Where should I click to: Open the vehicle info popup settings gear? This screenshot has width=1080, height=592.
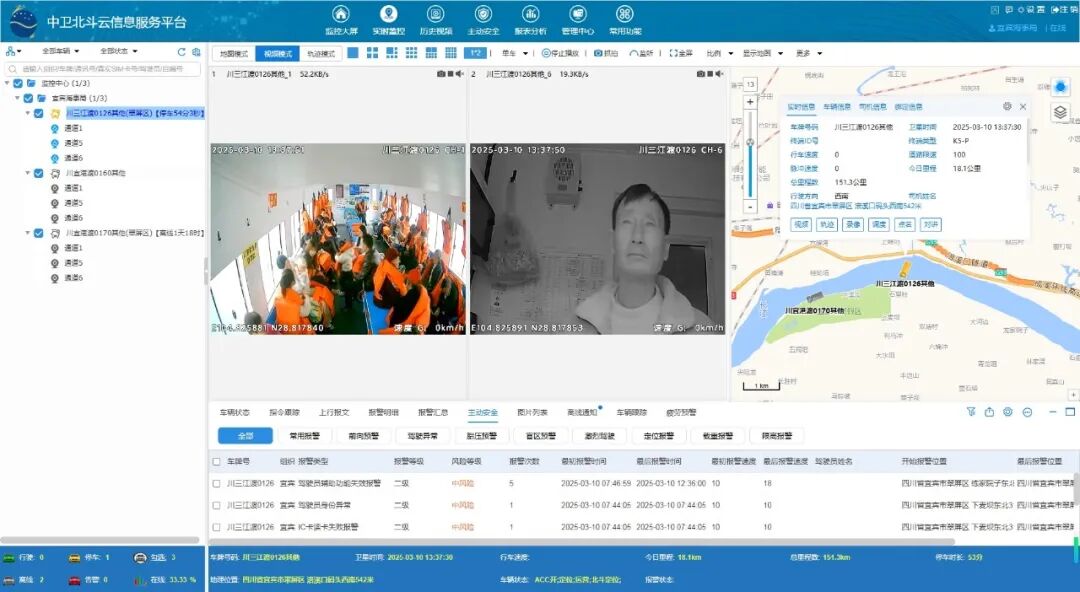(1007, 106)
